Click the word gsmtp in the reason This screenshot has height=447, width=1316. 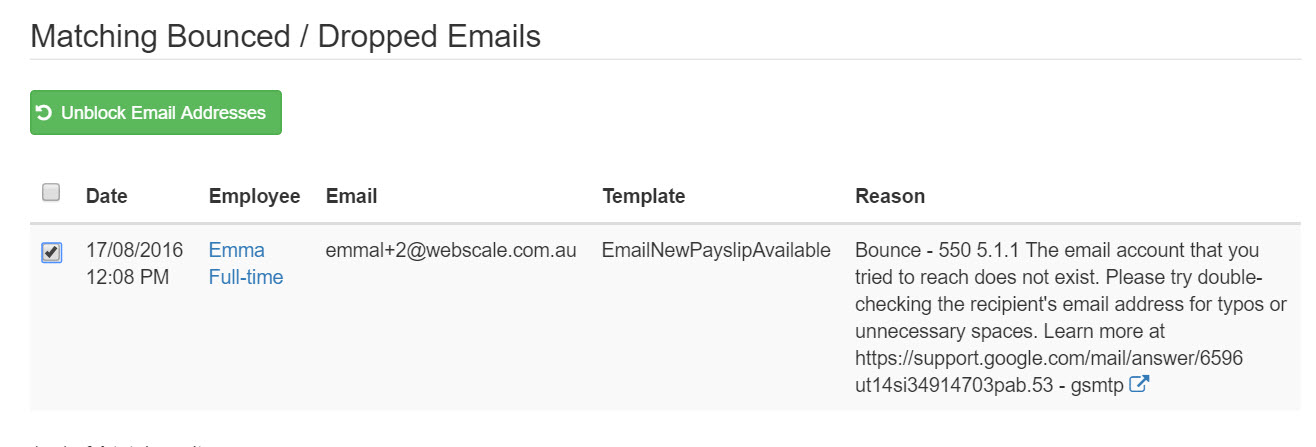coord(1097,385)
